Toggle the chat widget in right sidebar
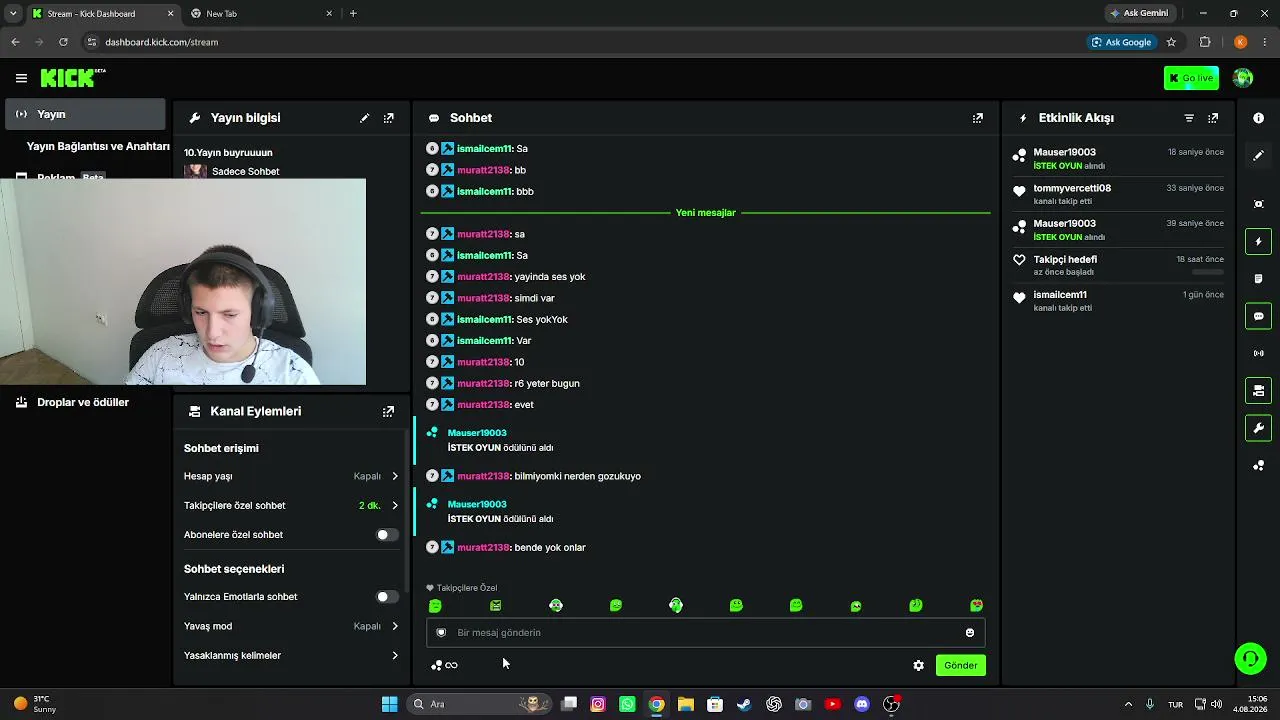 pos(1258,316)
